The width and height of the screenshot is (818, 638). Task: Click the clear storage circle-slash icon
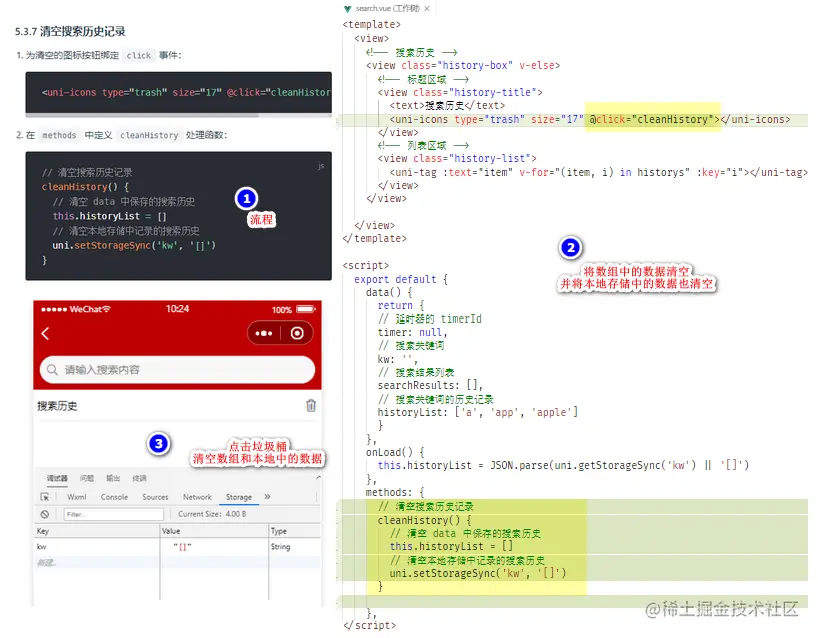[x=45, y=514]
